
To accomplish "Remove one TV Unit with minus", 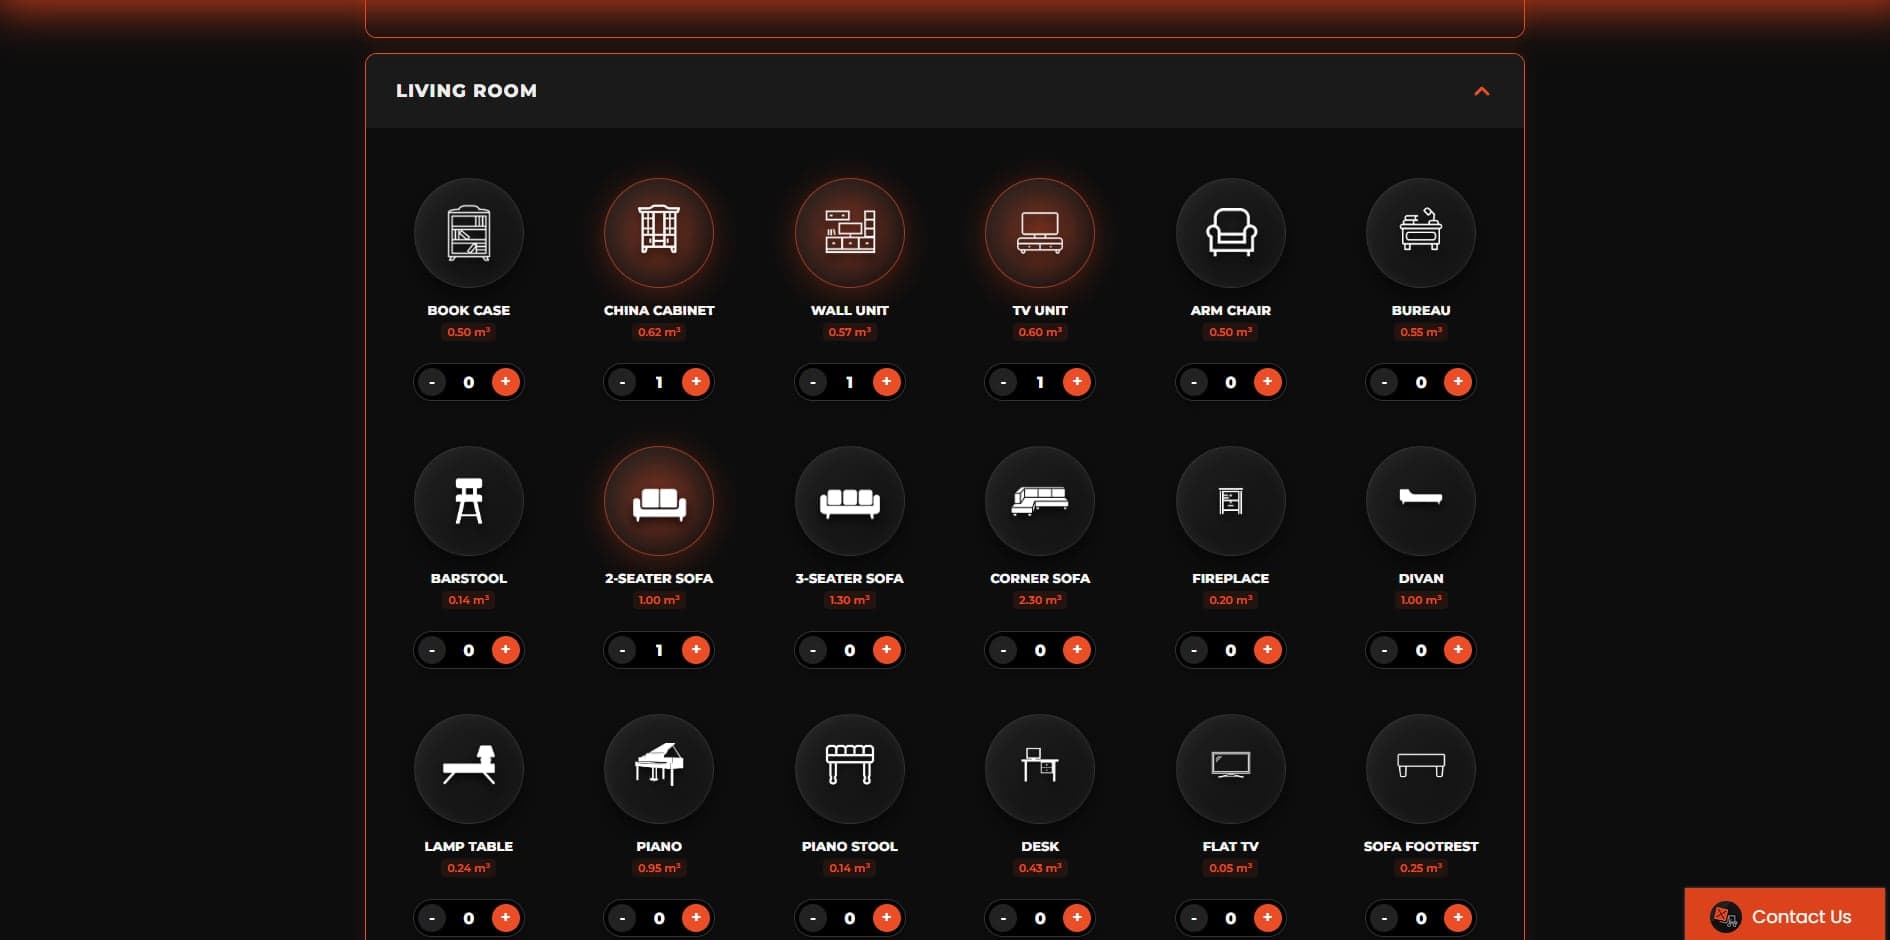I will coord(1003,382).
